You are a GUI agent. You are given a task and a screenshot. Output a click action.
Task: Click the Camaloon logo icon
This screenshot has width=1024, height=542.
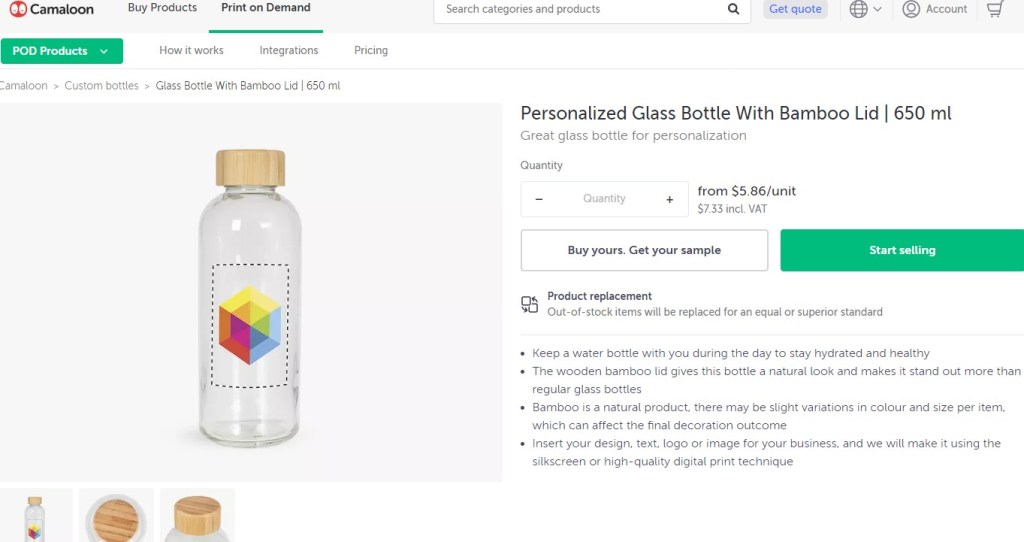click(x=18, y=9)
